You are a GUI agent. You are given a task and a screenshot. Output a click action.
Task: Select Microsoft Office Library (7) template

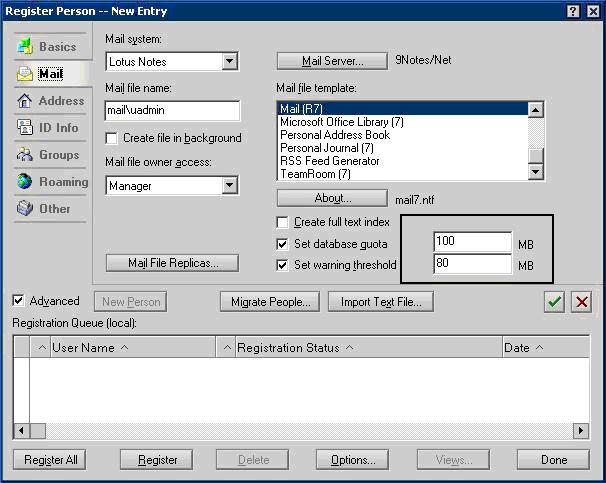pyautogui.click(x=402, y=122)
